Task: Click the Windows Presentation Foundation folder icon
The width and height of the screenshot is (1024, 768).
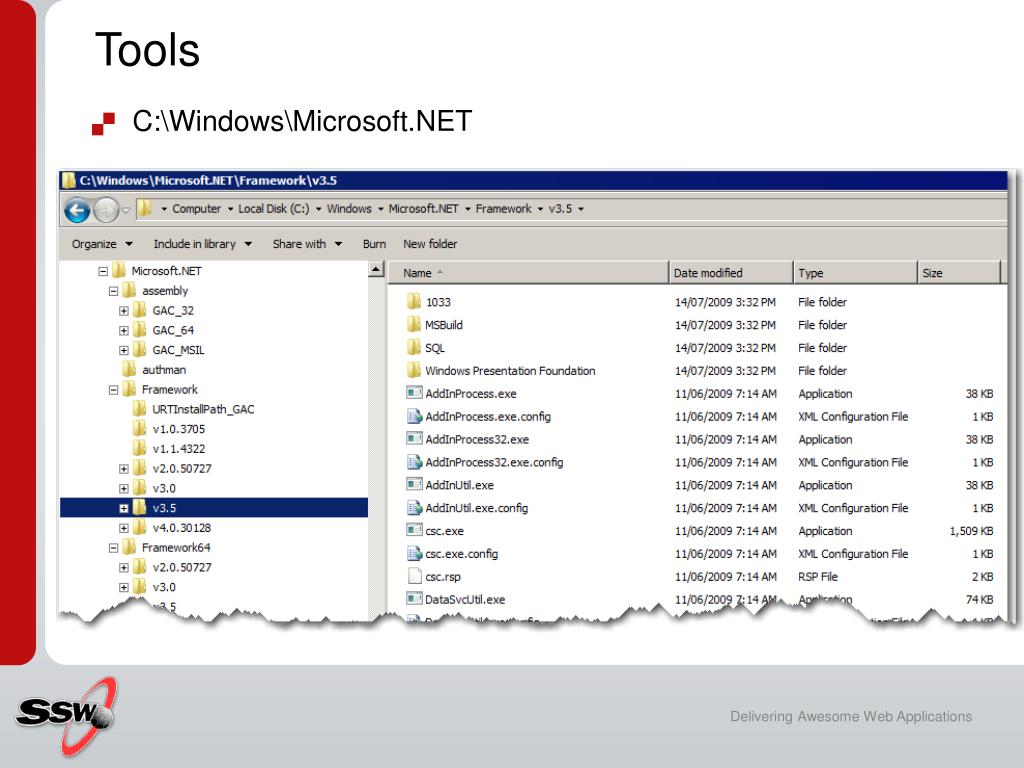Action: [413, 370]
